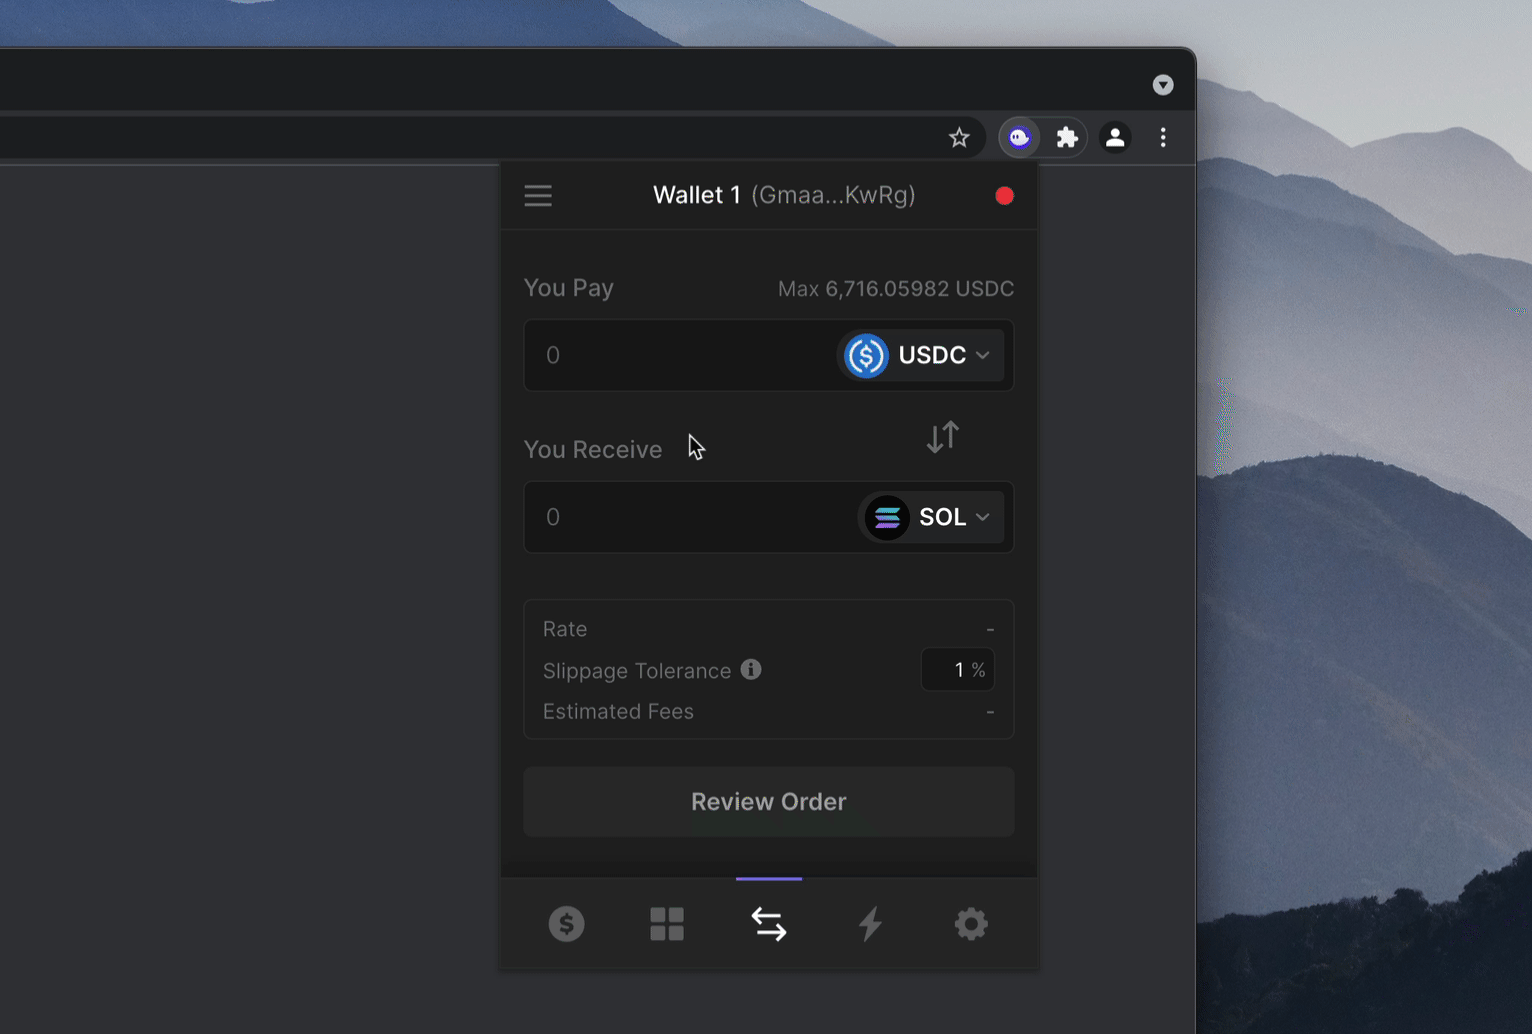Viewport: 1532px width, 1034px height.
Task: Click Max 6,716.05982 USDC link
Action: coord(895,289)
